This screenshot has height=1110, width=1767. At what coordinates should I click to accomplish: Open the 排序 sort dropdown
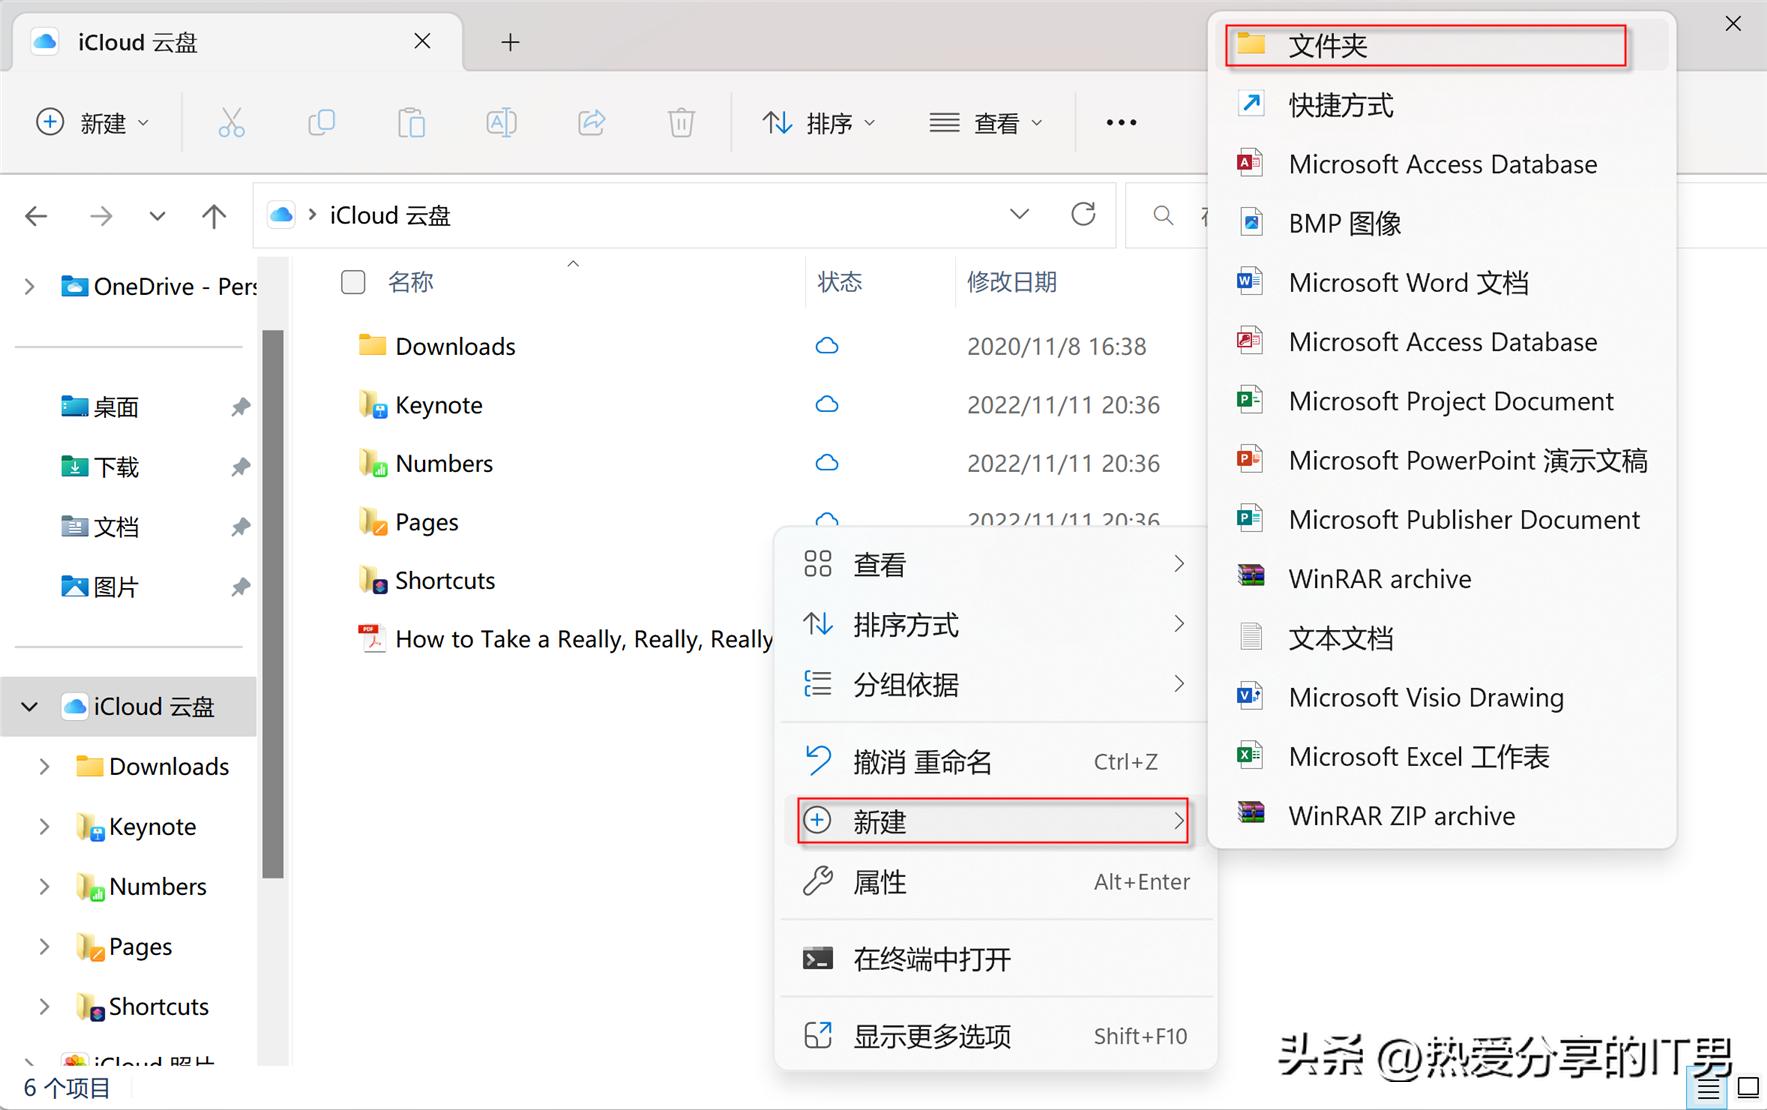tap(818, 122)
